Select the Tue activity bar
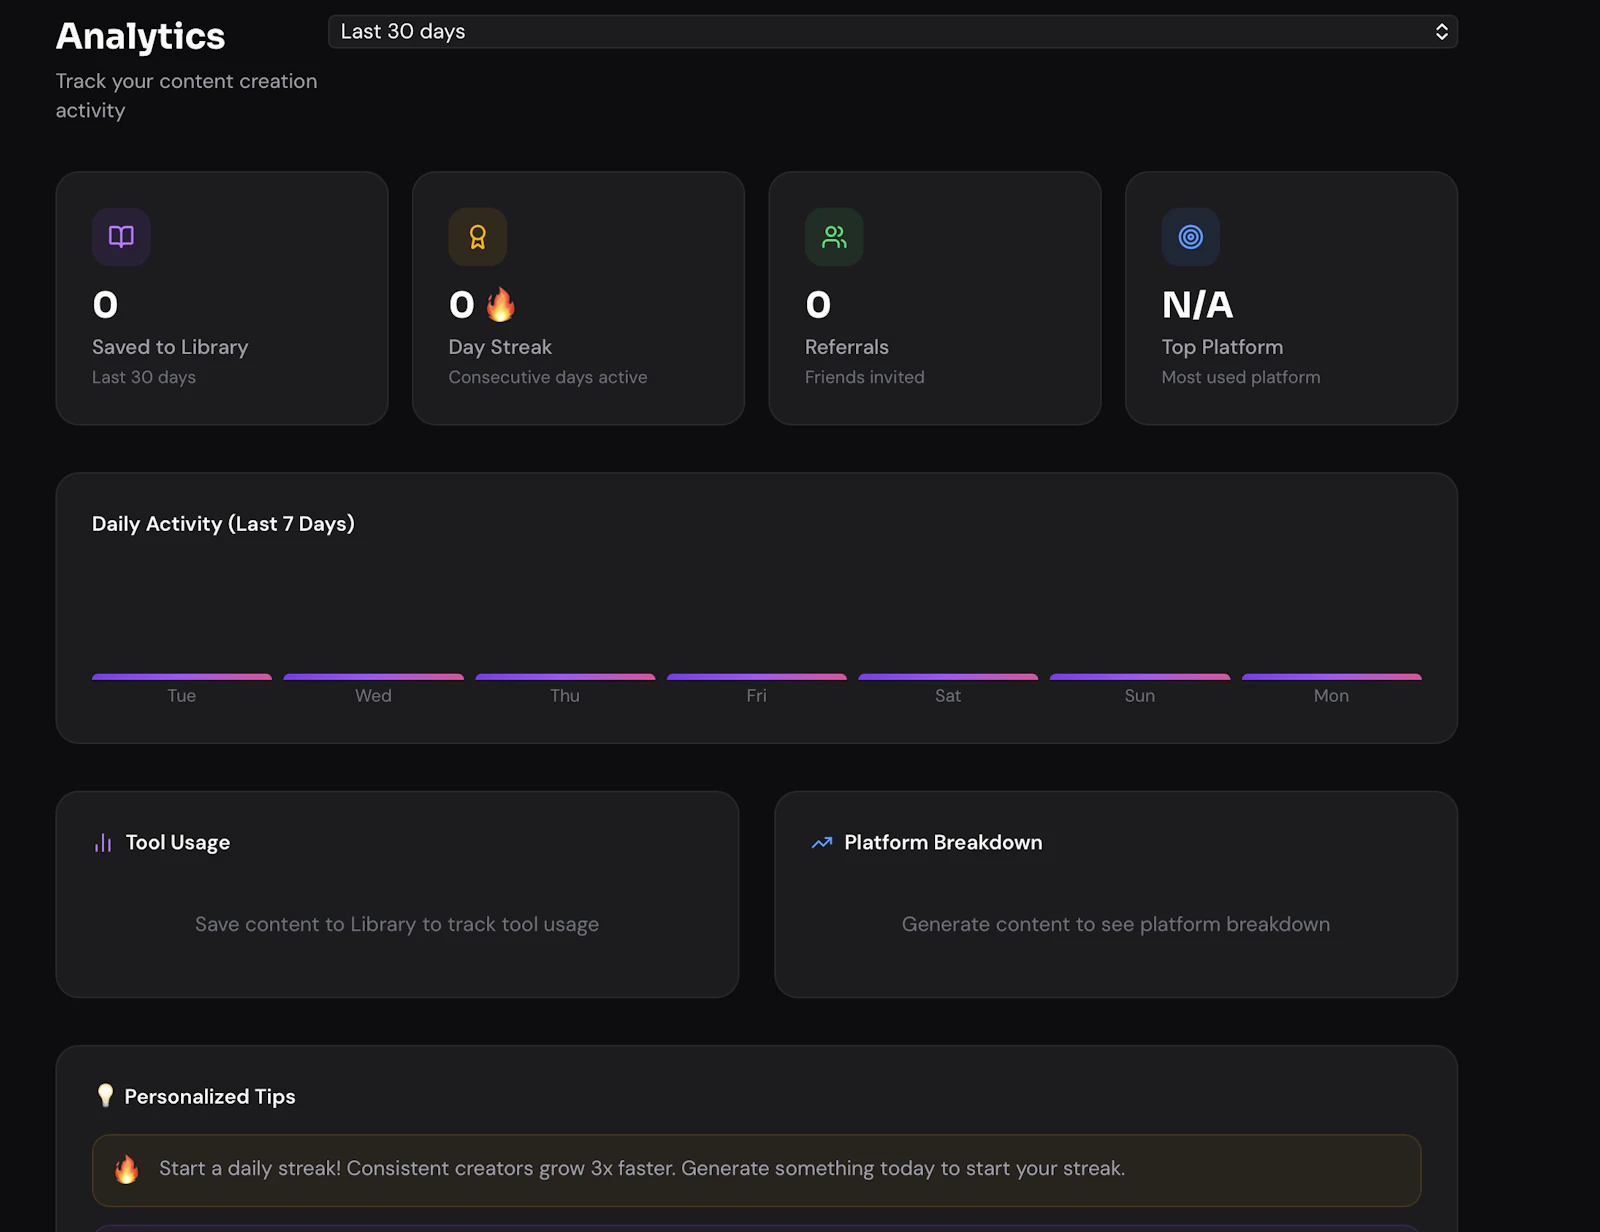Image resolution: width=1600 pixels, height=1232 pixels. (x=182, y=677)
